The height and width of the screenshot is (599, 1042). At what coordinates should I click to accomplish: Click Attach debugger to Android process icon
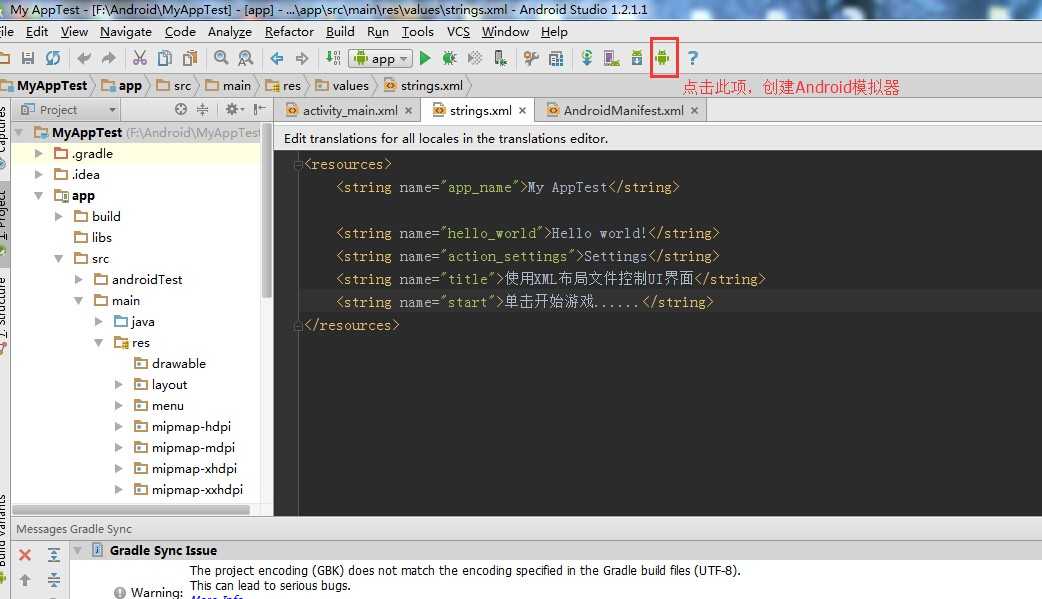pyautogui.click(x=500, y=59)
